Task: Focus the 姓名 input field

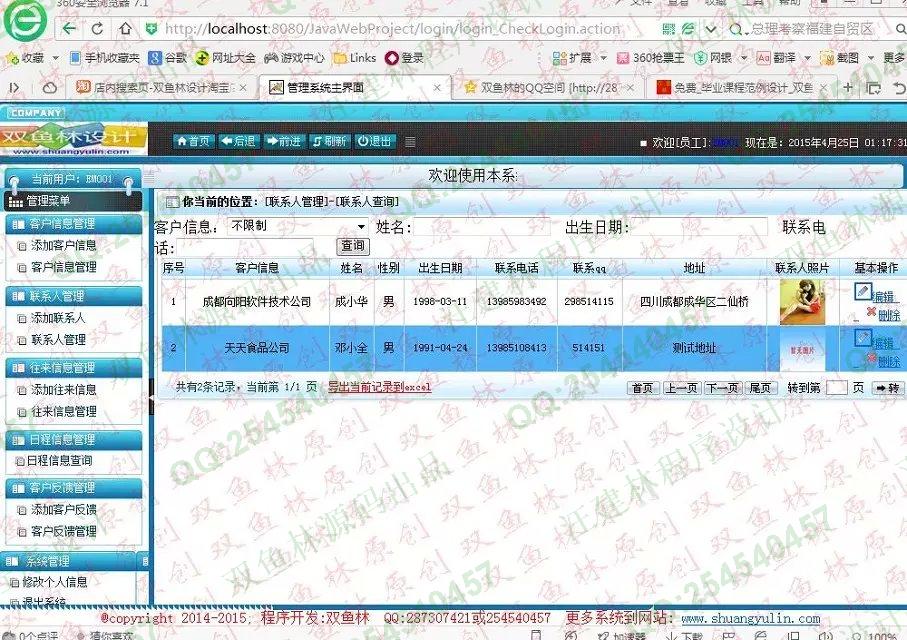Action: 482,227
